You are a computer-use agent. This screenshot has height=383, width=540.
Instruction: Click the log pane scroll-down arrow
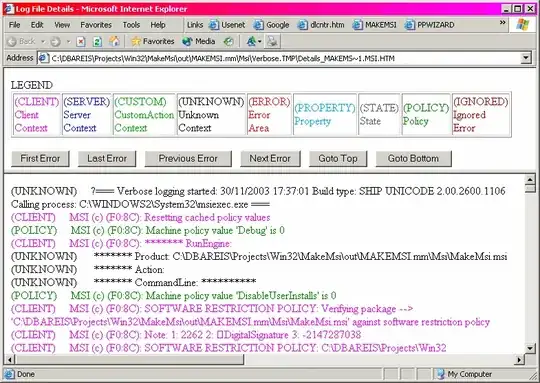(531, 349)
